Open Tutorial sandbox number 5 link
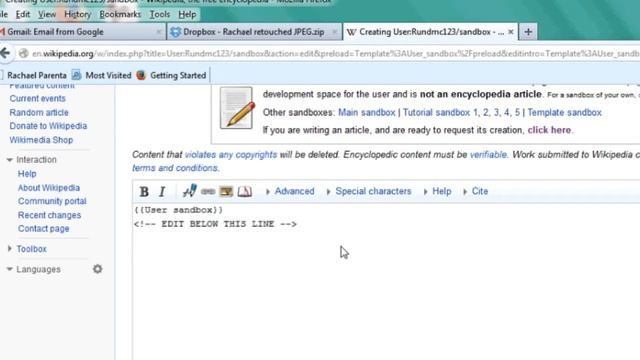This screenshot has width=640, height=360. (x=517, y=112)
